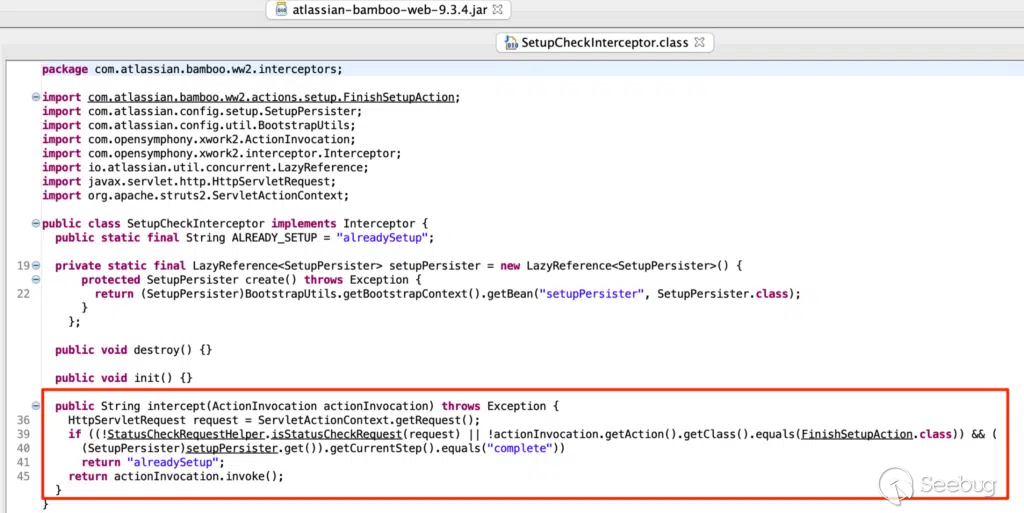Click line number 41 in the gutter
The height and width of the screenshot is (513, 1024).
pos(23,462)
